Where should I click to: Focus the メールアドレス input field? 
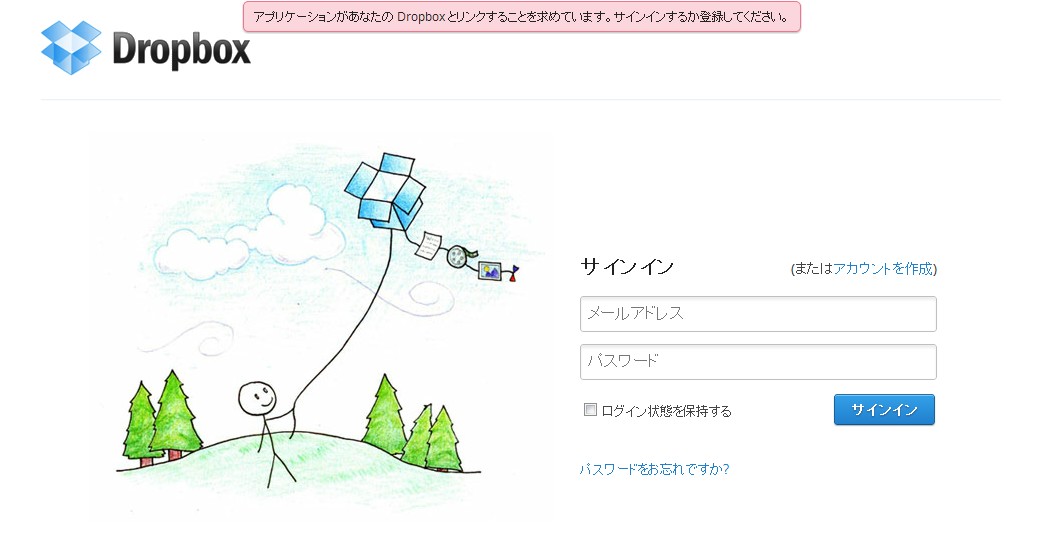758,314
